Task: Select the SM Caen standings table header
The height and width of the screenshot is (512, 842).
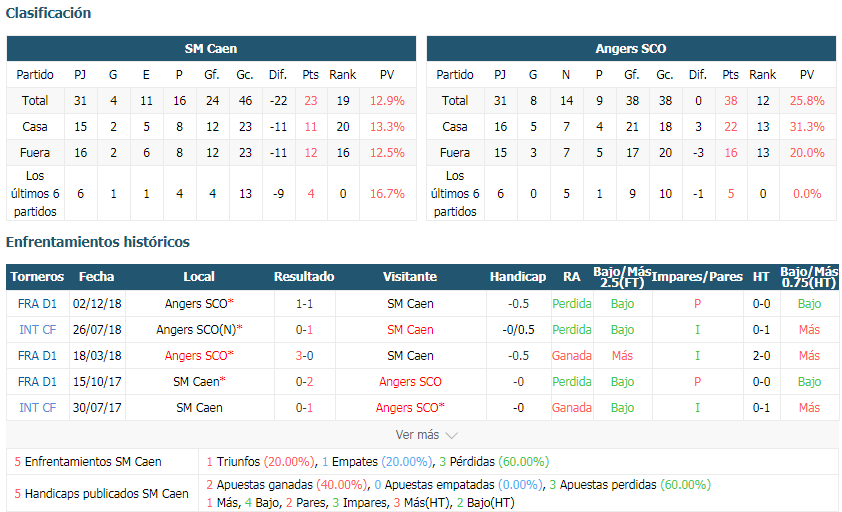Action: [211, 48]
